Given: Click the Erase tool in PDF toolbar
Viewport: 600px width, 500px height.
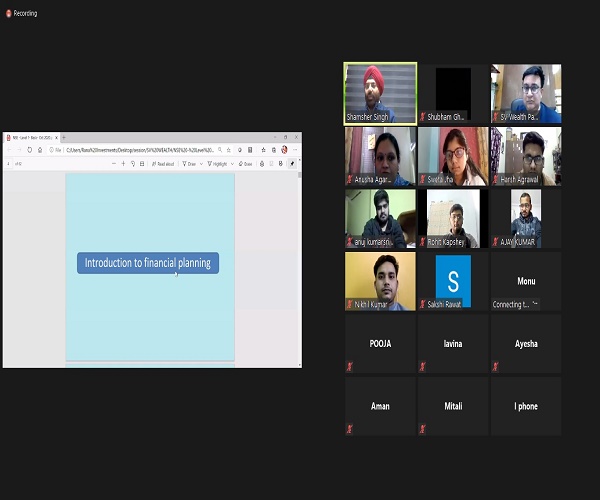Looking at the screenshot, I should pyautogui.click(x=245, y=164).
